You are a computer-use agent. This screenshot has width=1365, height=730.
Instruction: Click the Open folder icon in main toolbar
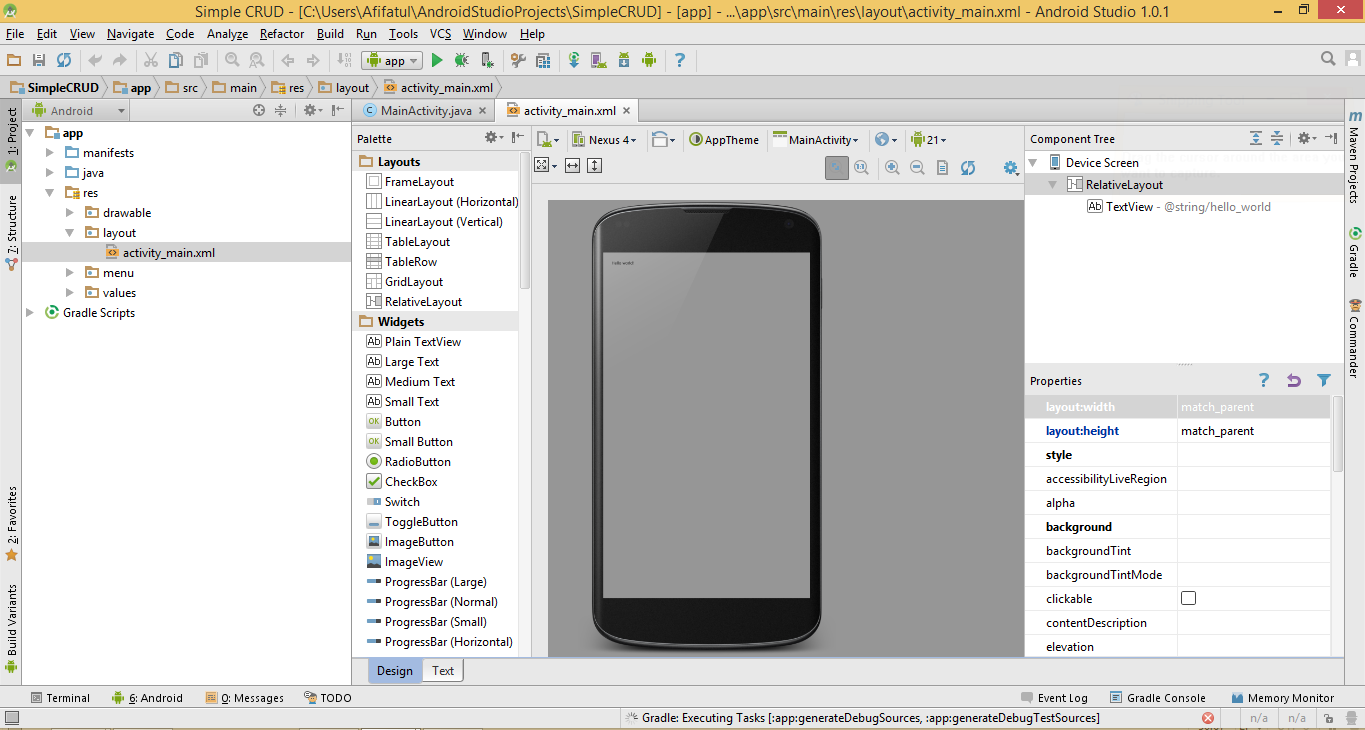tap(14, 60)
